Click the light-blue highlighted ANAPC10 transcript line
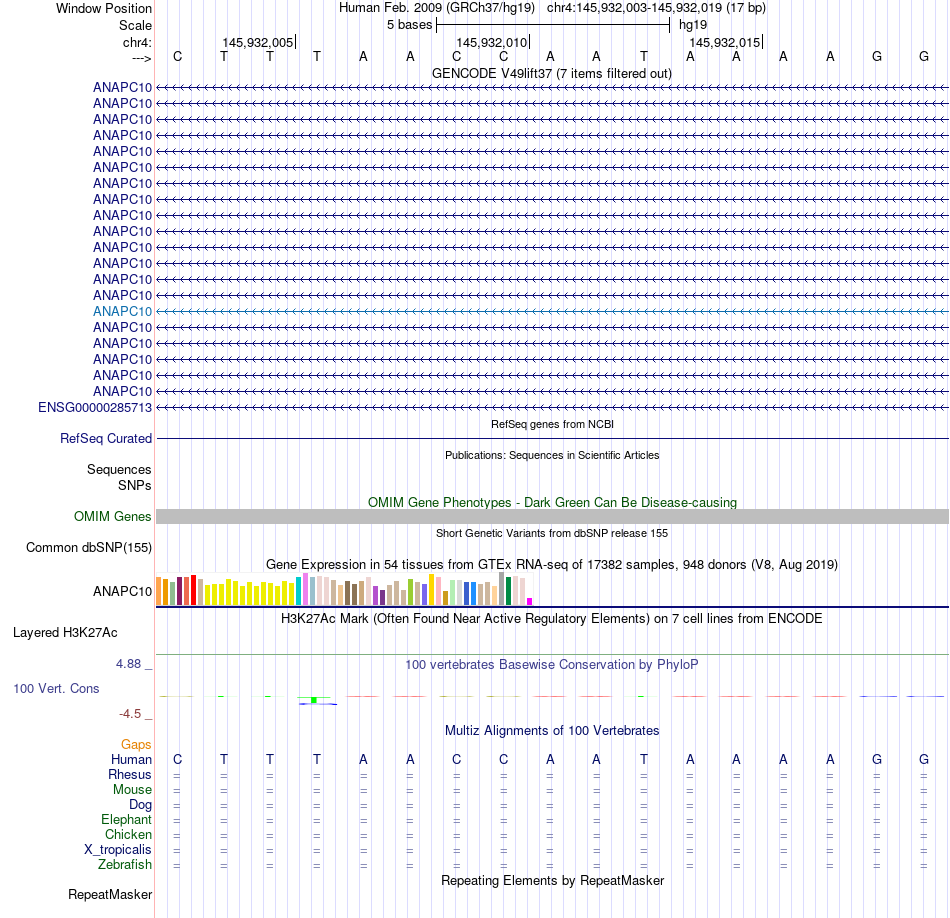Viewport: 950px width, 918px height. 553,311
